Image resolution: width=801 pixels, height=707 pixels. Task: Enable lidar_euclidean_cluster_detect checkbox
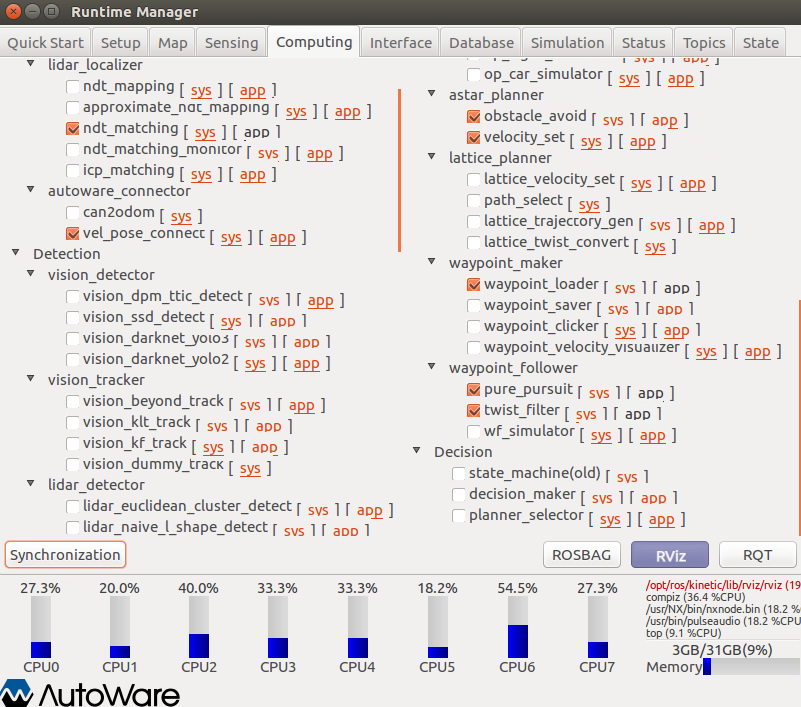(x=73, y=506)
